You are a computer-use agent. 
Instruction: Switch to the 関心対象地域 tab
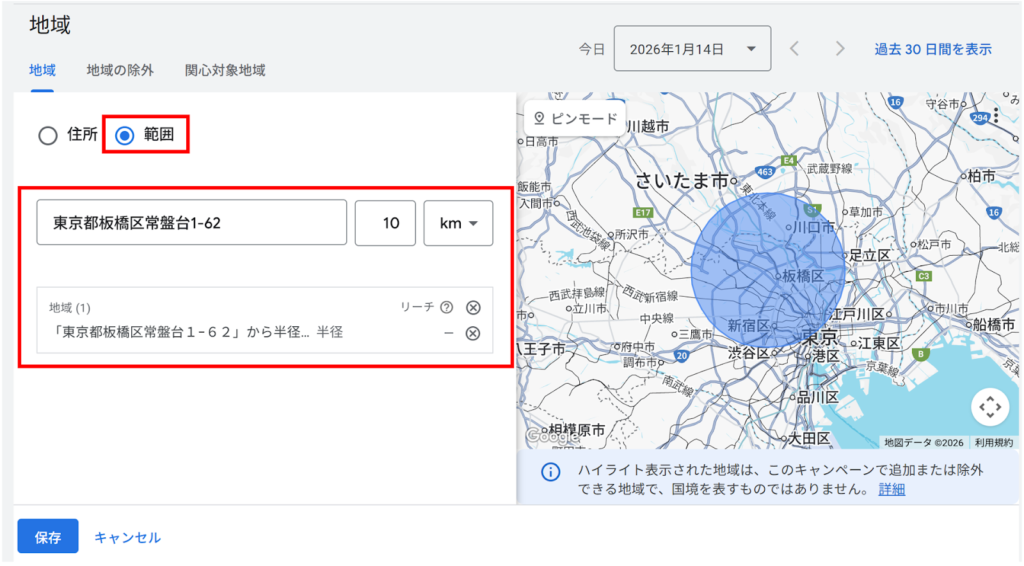click(x=225, y=71)
